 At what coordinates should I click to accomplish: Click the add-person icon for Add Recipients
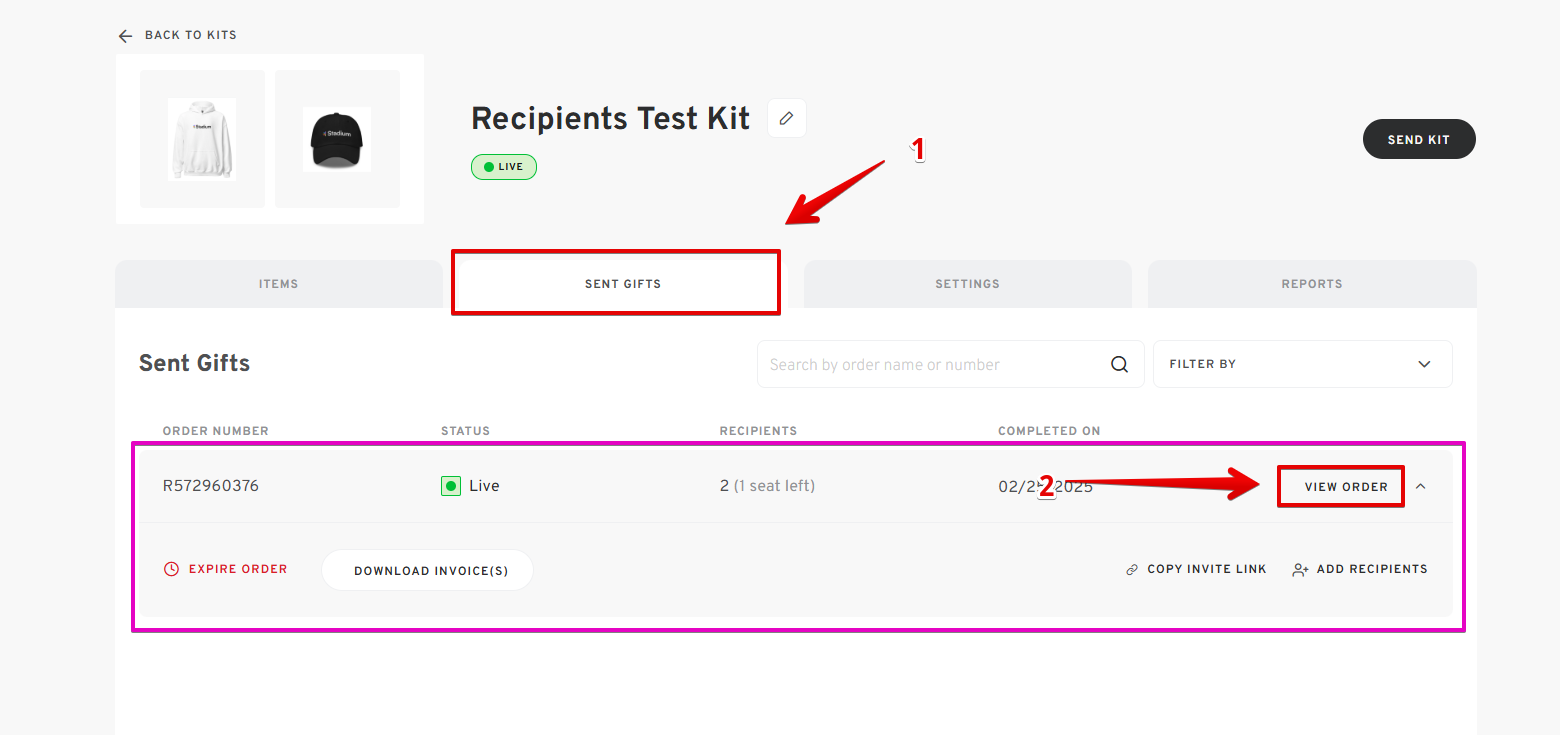(1300, 570)
